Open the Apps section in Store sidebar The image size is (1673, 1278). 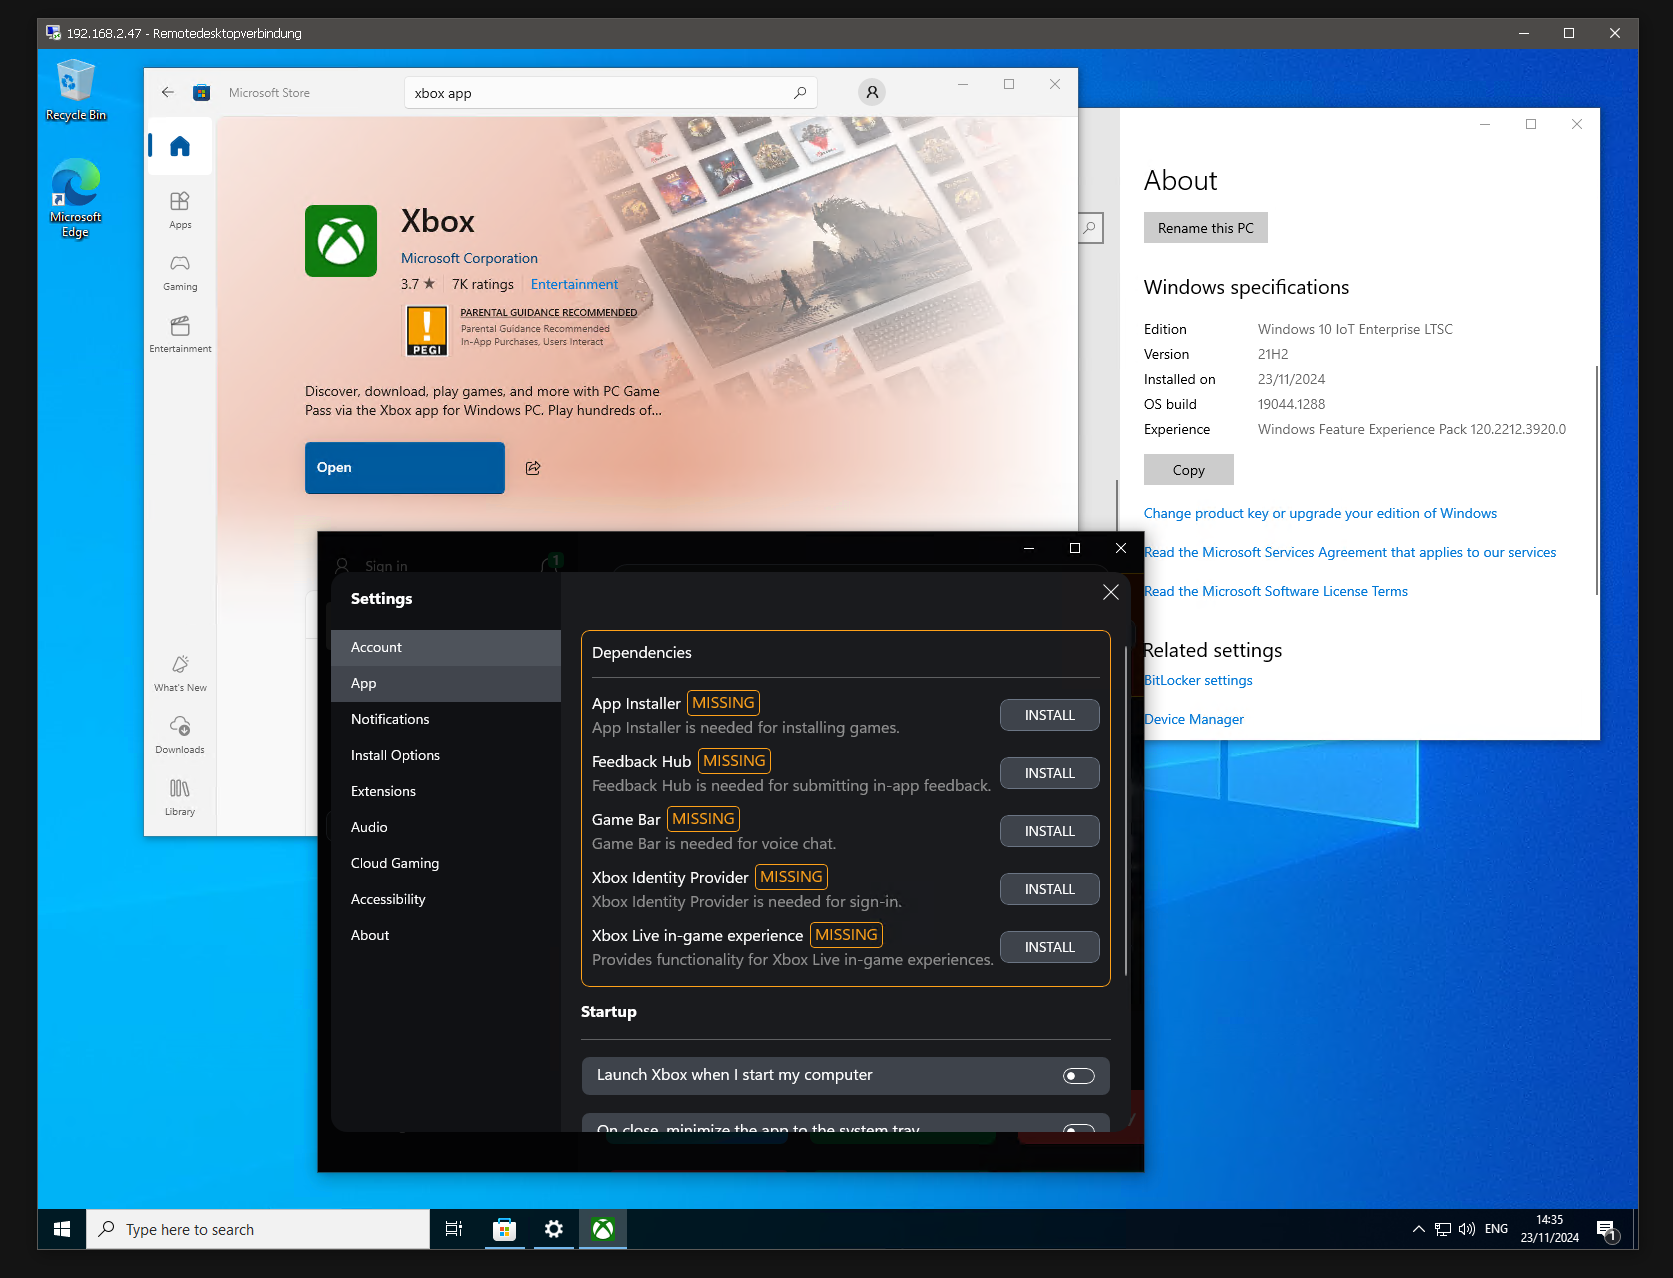point(180,210)
